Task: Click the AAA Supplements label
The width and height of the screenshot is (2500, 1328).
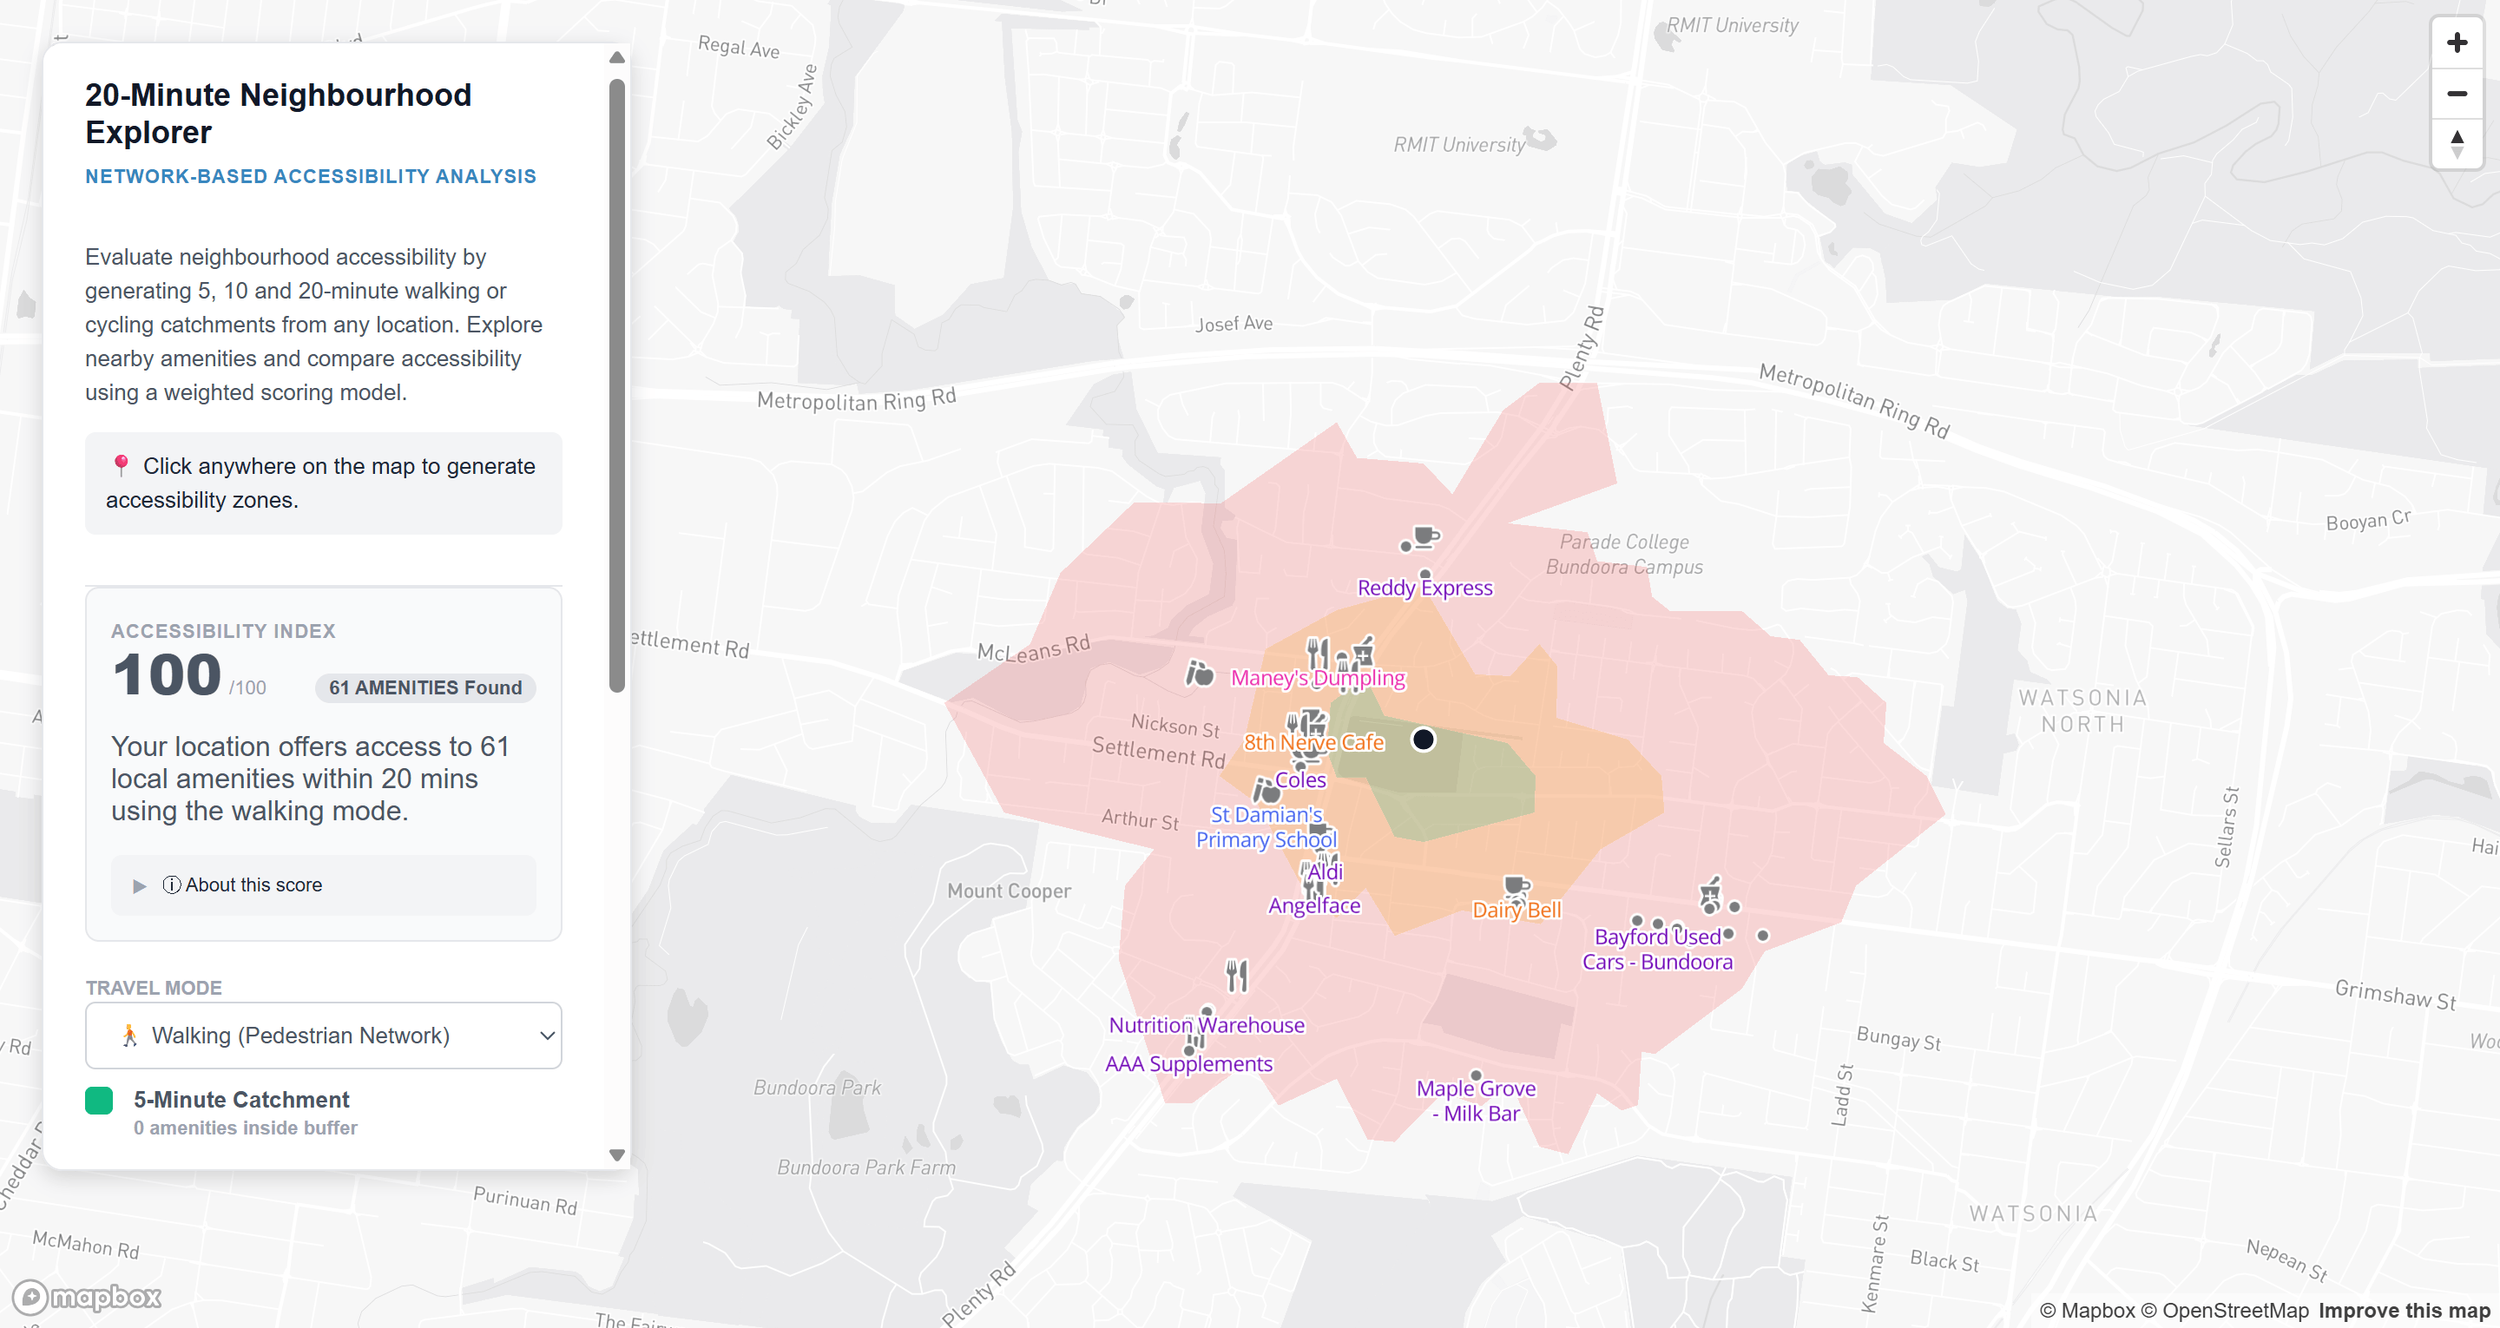Action: (1188, 1064)
